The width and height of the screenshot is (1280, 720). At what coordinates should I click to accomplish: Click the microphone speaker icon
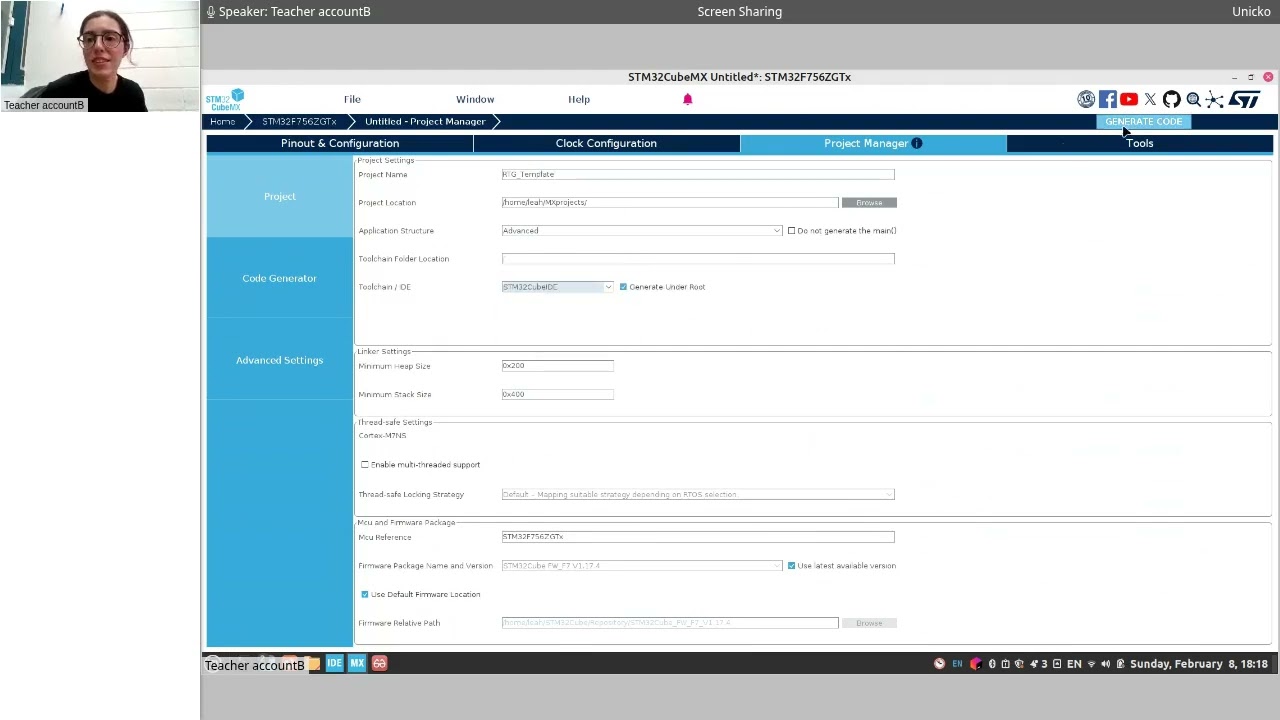(210, 11)
